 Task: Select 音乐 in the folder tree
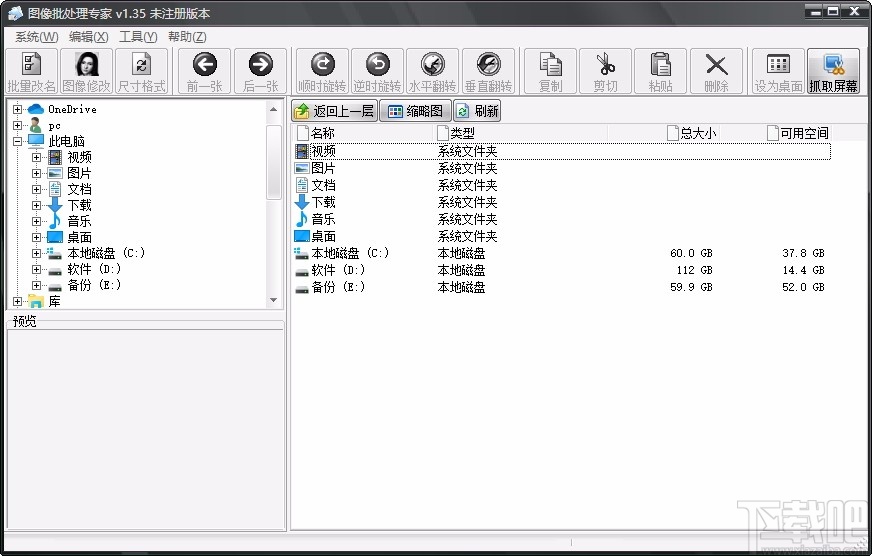click(79, 221)
